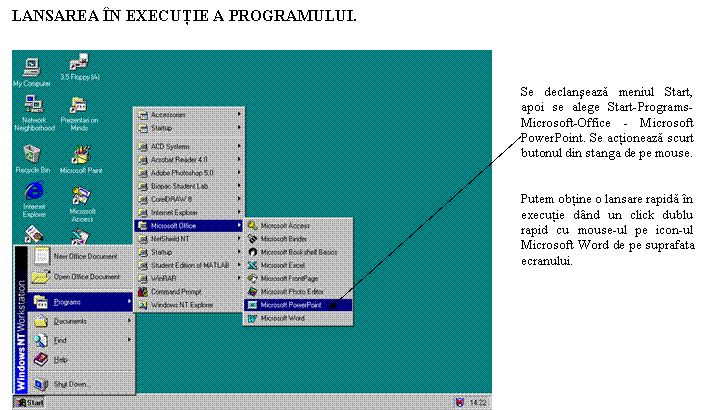The height and width of the screenshot is (410, 705).
Task: Open Microsoft Access desktop shortcut
Action: [x=82, y=197]
